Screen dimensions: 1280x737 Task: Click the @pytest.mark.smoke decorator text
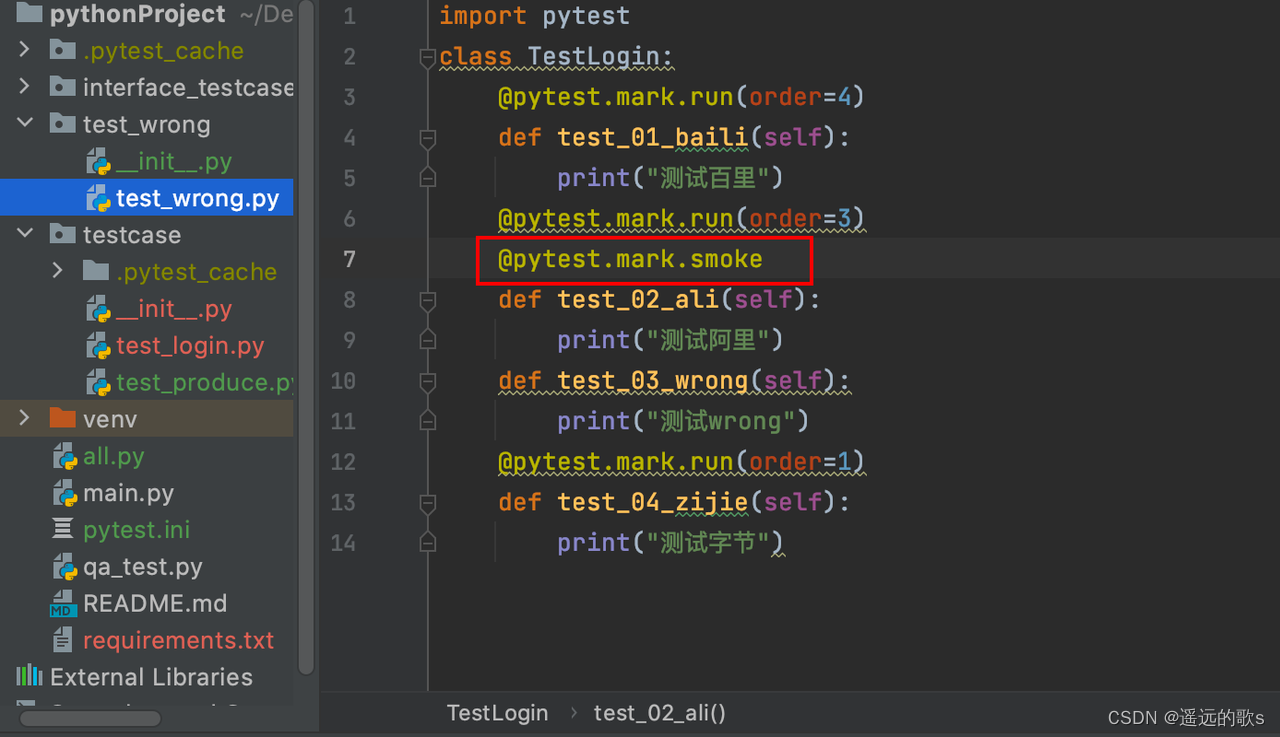pos(630,259)
